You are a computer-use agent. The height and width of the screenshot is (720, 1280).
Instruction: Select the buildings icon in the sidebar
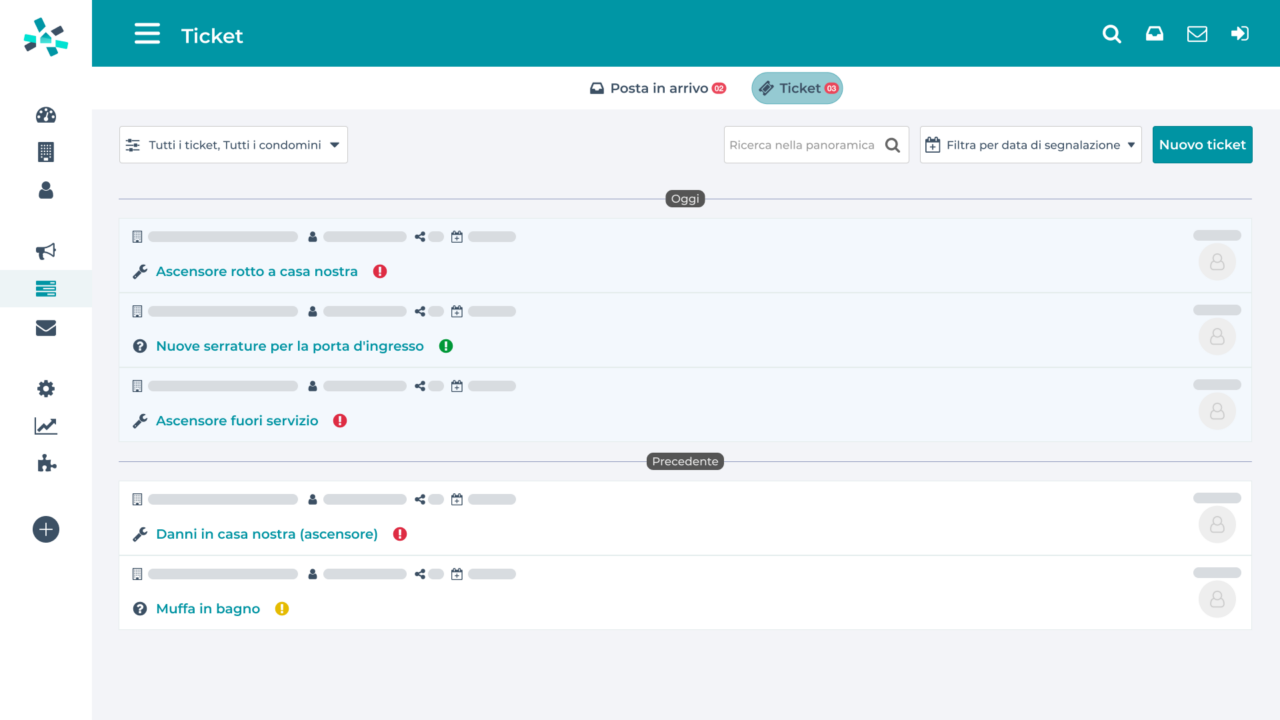(46, 152)
